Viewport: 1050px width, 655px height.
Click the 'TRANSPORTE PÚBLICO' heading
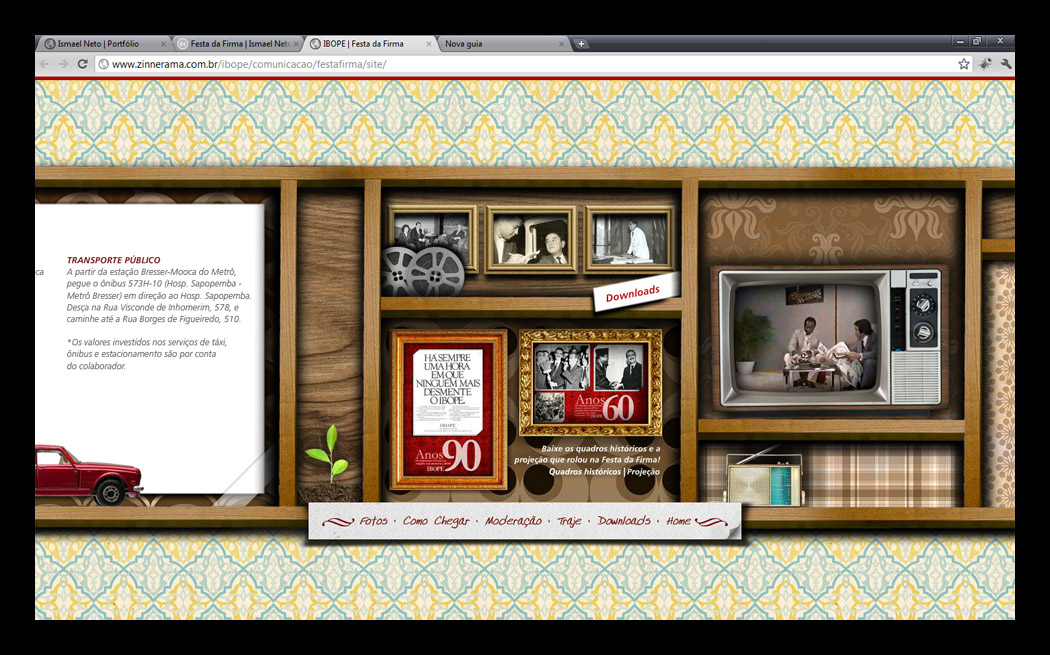click(x=113, y=260)
